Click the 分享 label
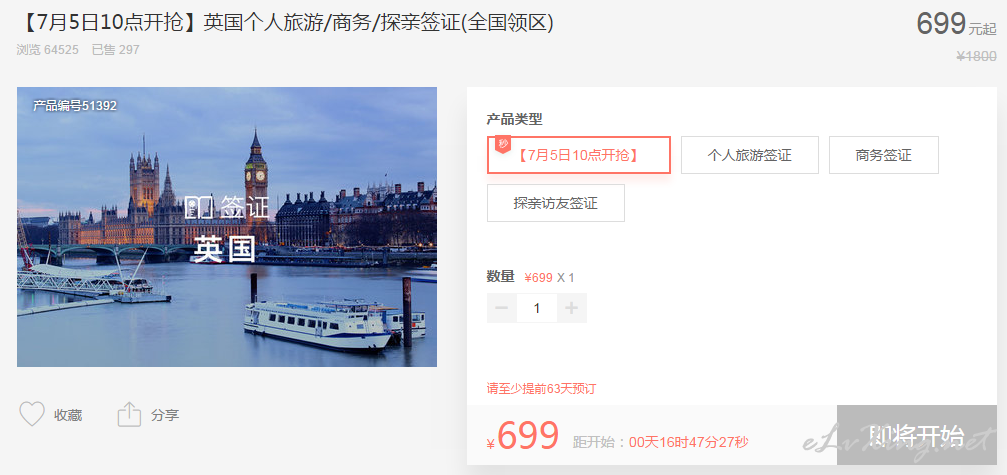 click(165, 415)
